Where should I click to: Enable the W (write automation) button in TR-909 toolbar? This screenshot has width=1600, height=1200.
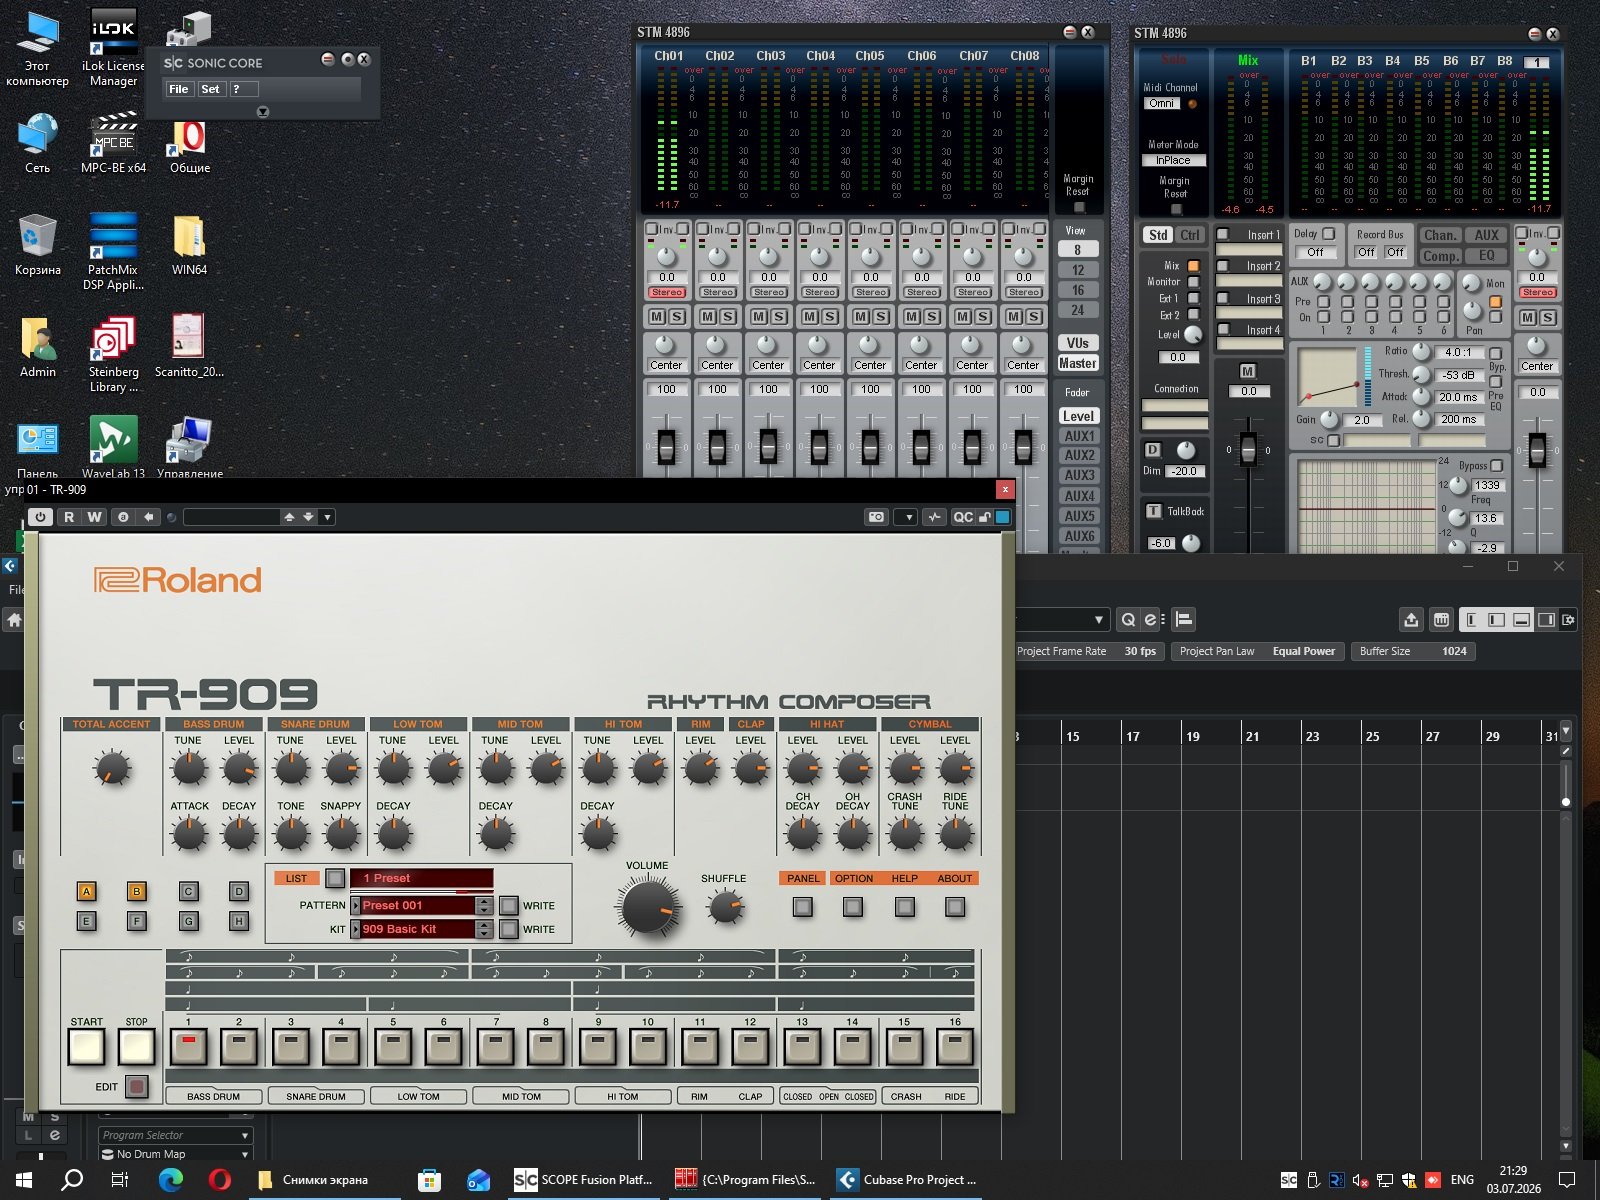click(94, 517)
